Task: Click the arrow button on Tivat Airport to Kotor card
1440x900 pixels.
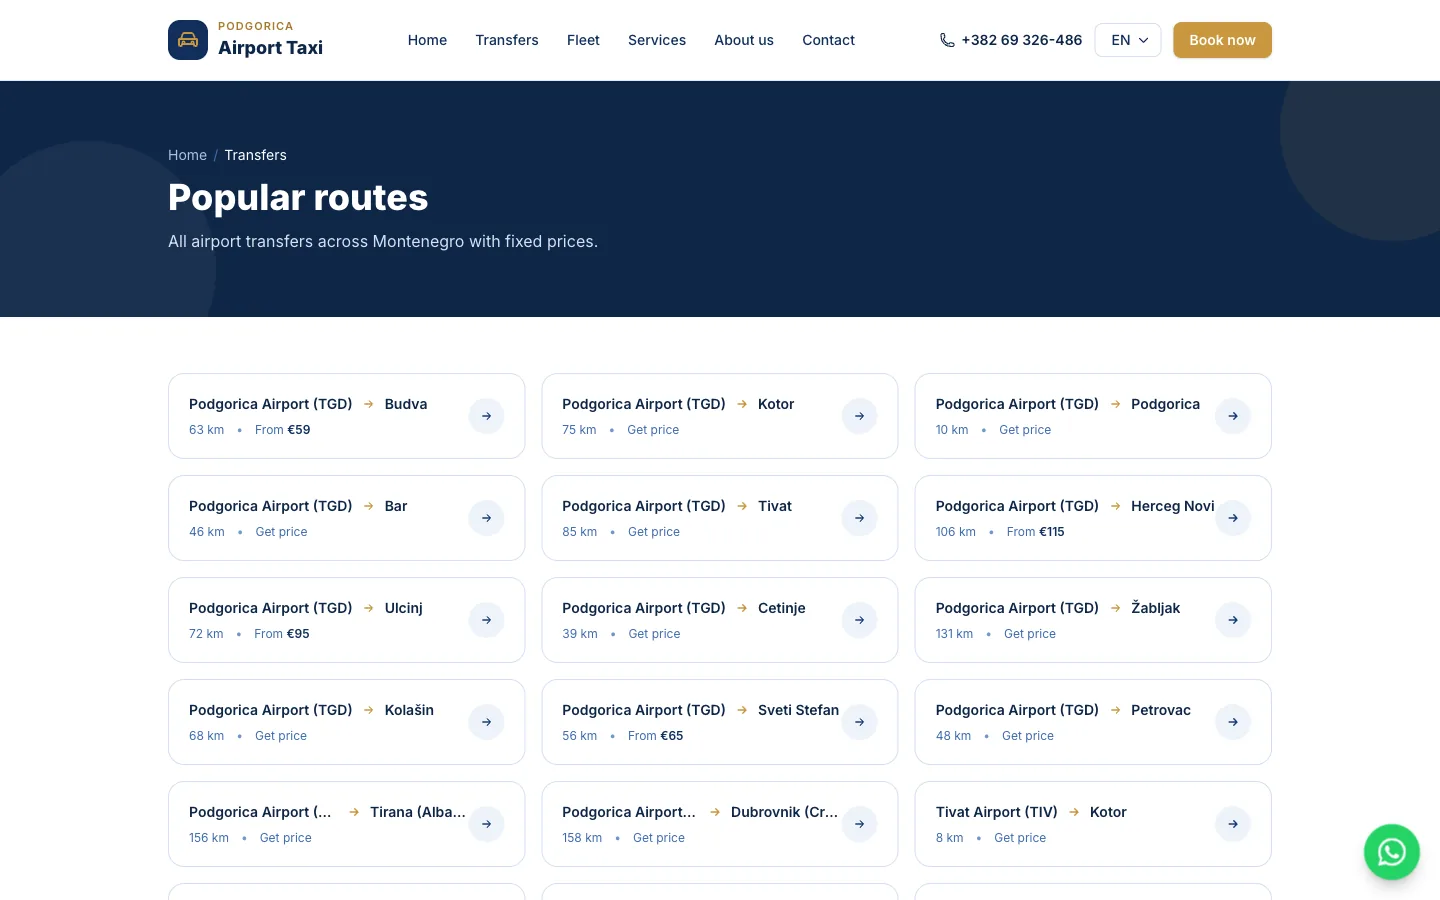Action: (x=1233, y=824)
